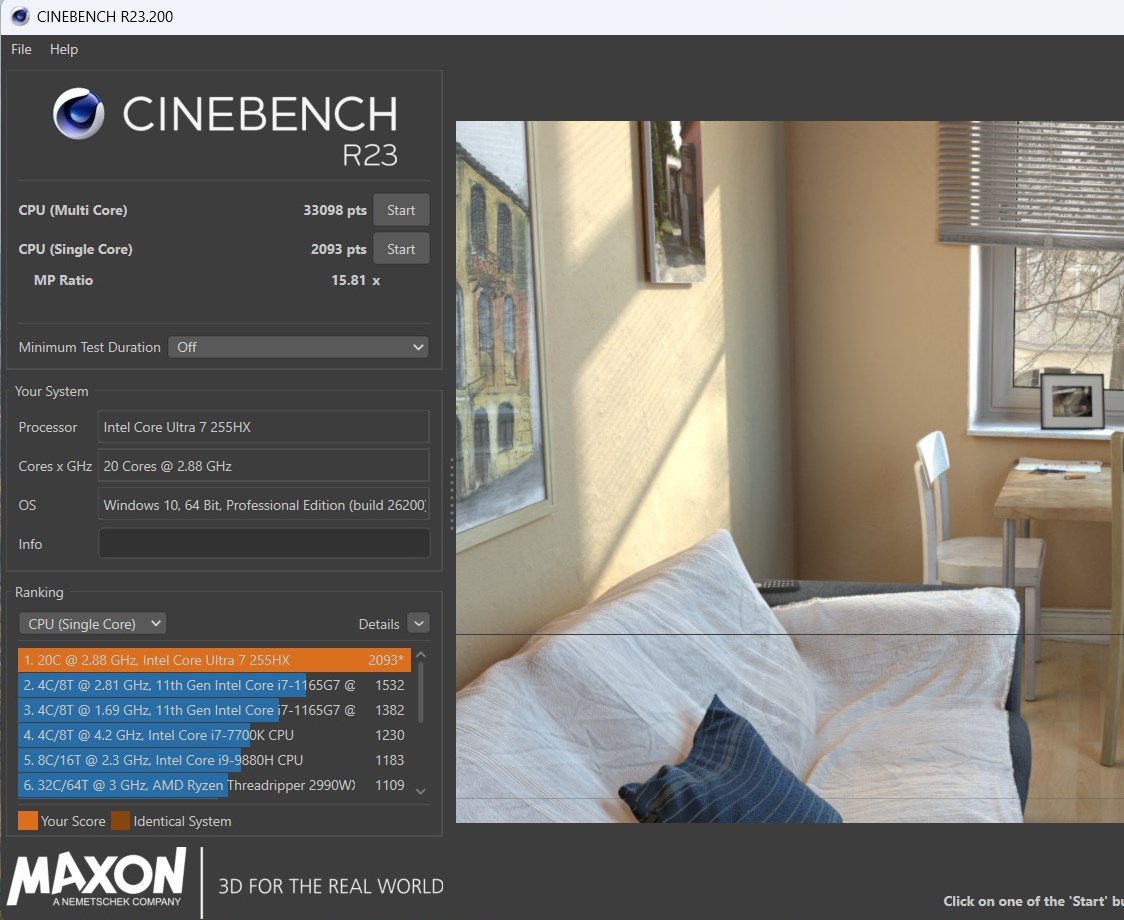Click the orange Your Score color swatch
The width and height of the screenshot is (1124, 920).
pyautogui.click(x=28, y=821)
